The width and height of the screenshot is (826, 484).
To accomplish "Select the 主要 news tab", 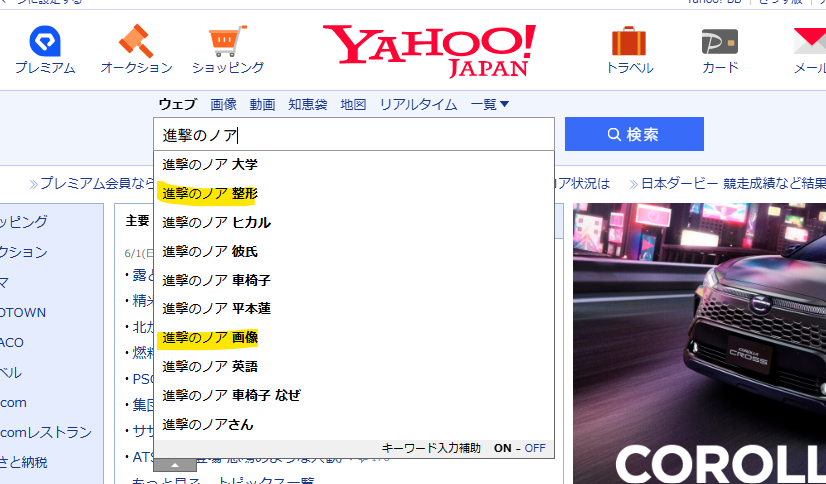I will pyautogui.click(x=137, y=221).
